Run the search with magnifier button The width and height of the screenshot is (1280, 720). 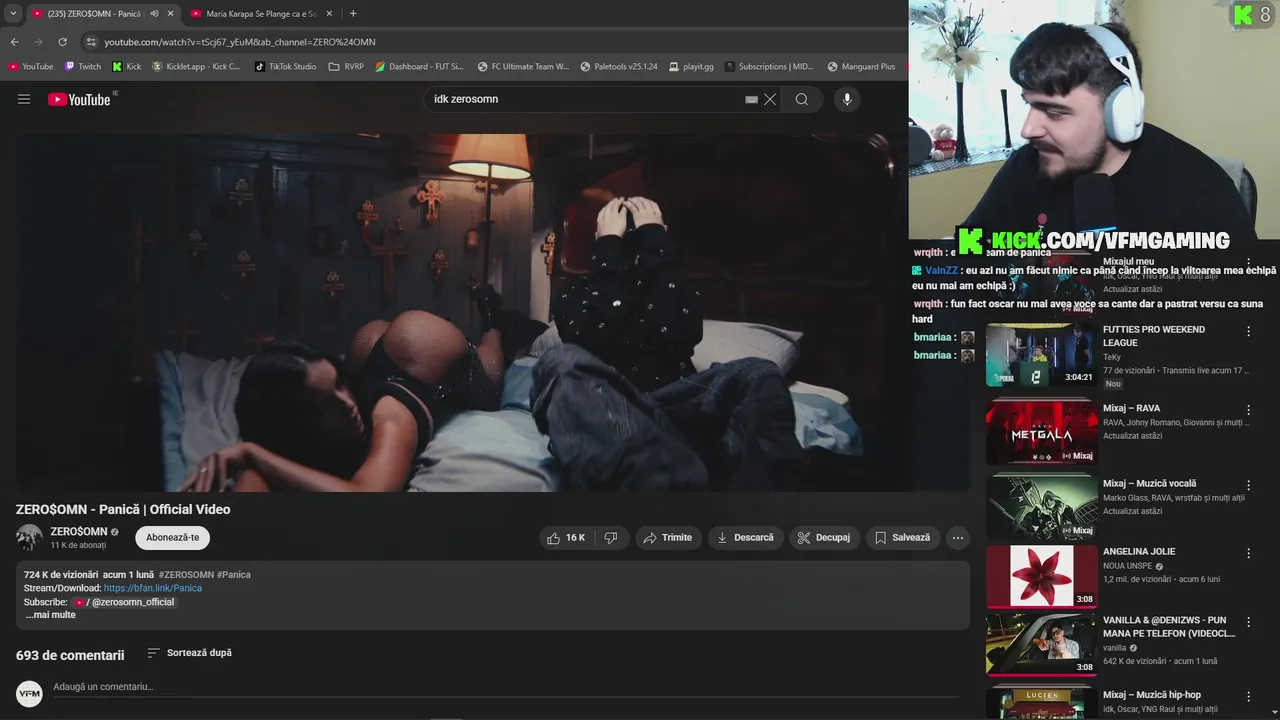[802, 99]
